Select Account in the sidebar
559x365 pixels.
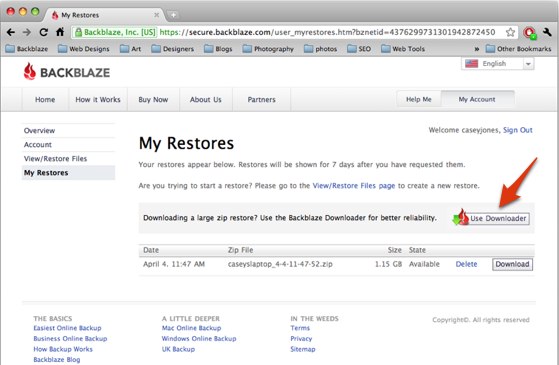(68, 145)
